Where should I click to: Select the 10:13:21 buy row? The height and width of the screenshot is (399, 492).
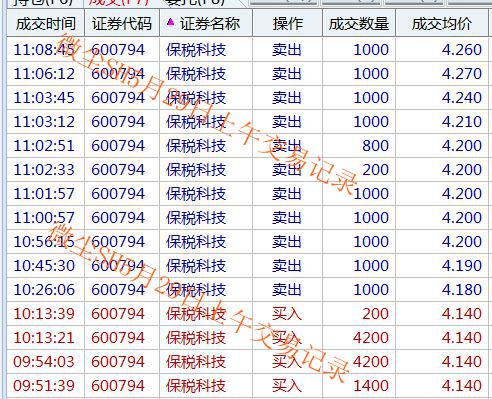[x=247, y=338]
